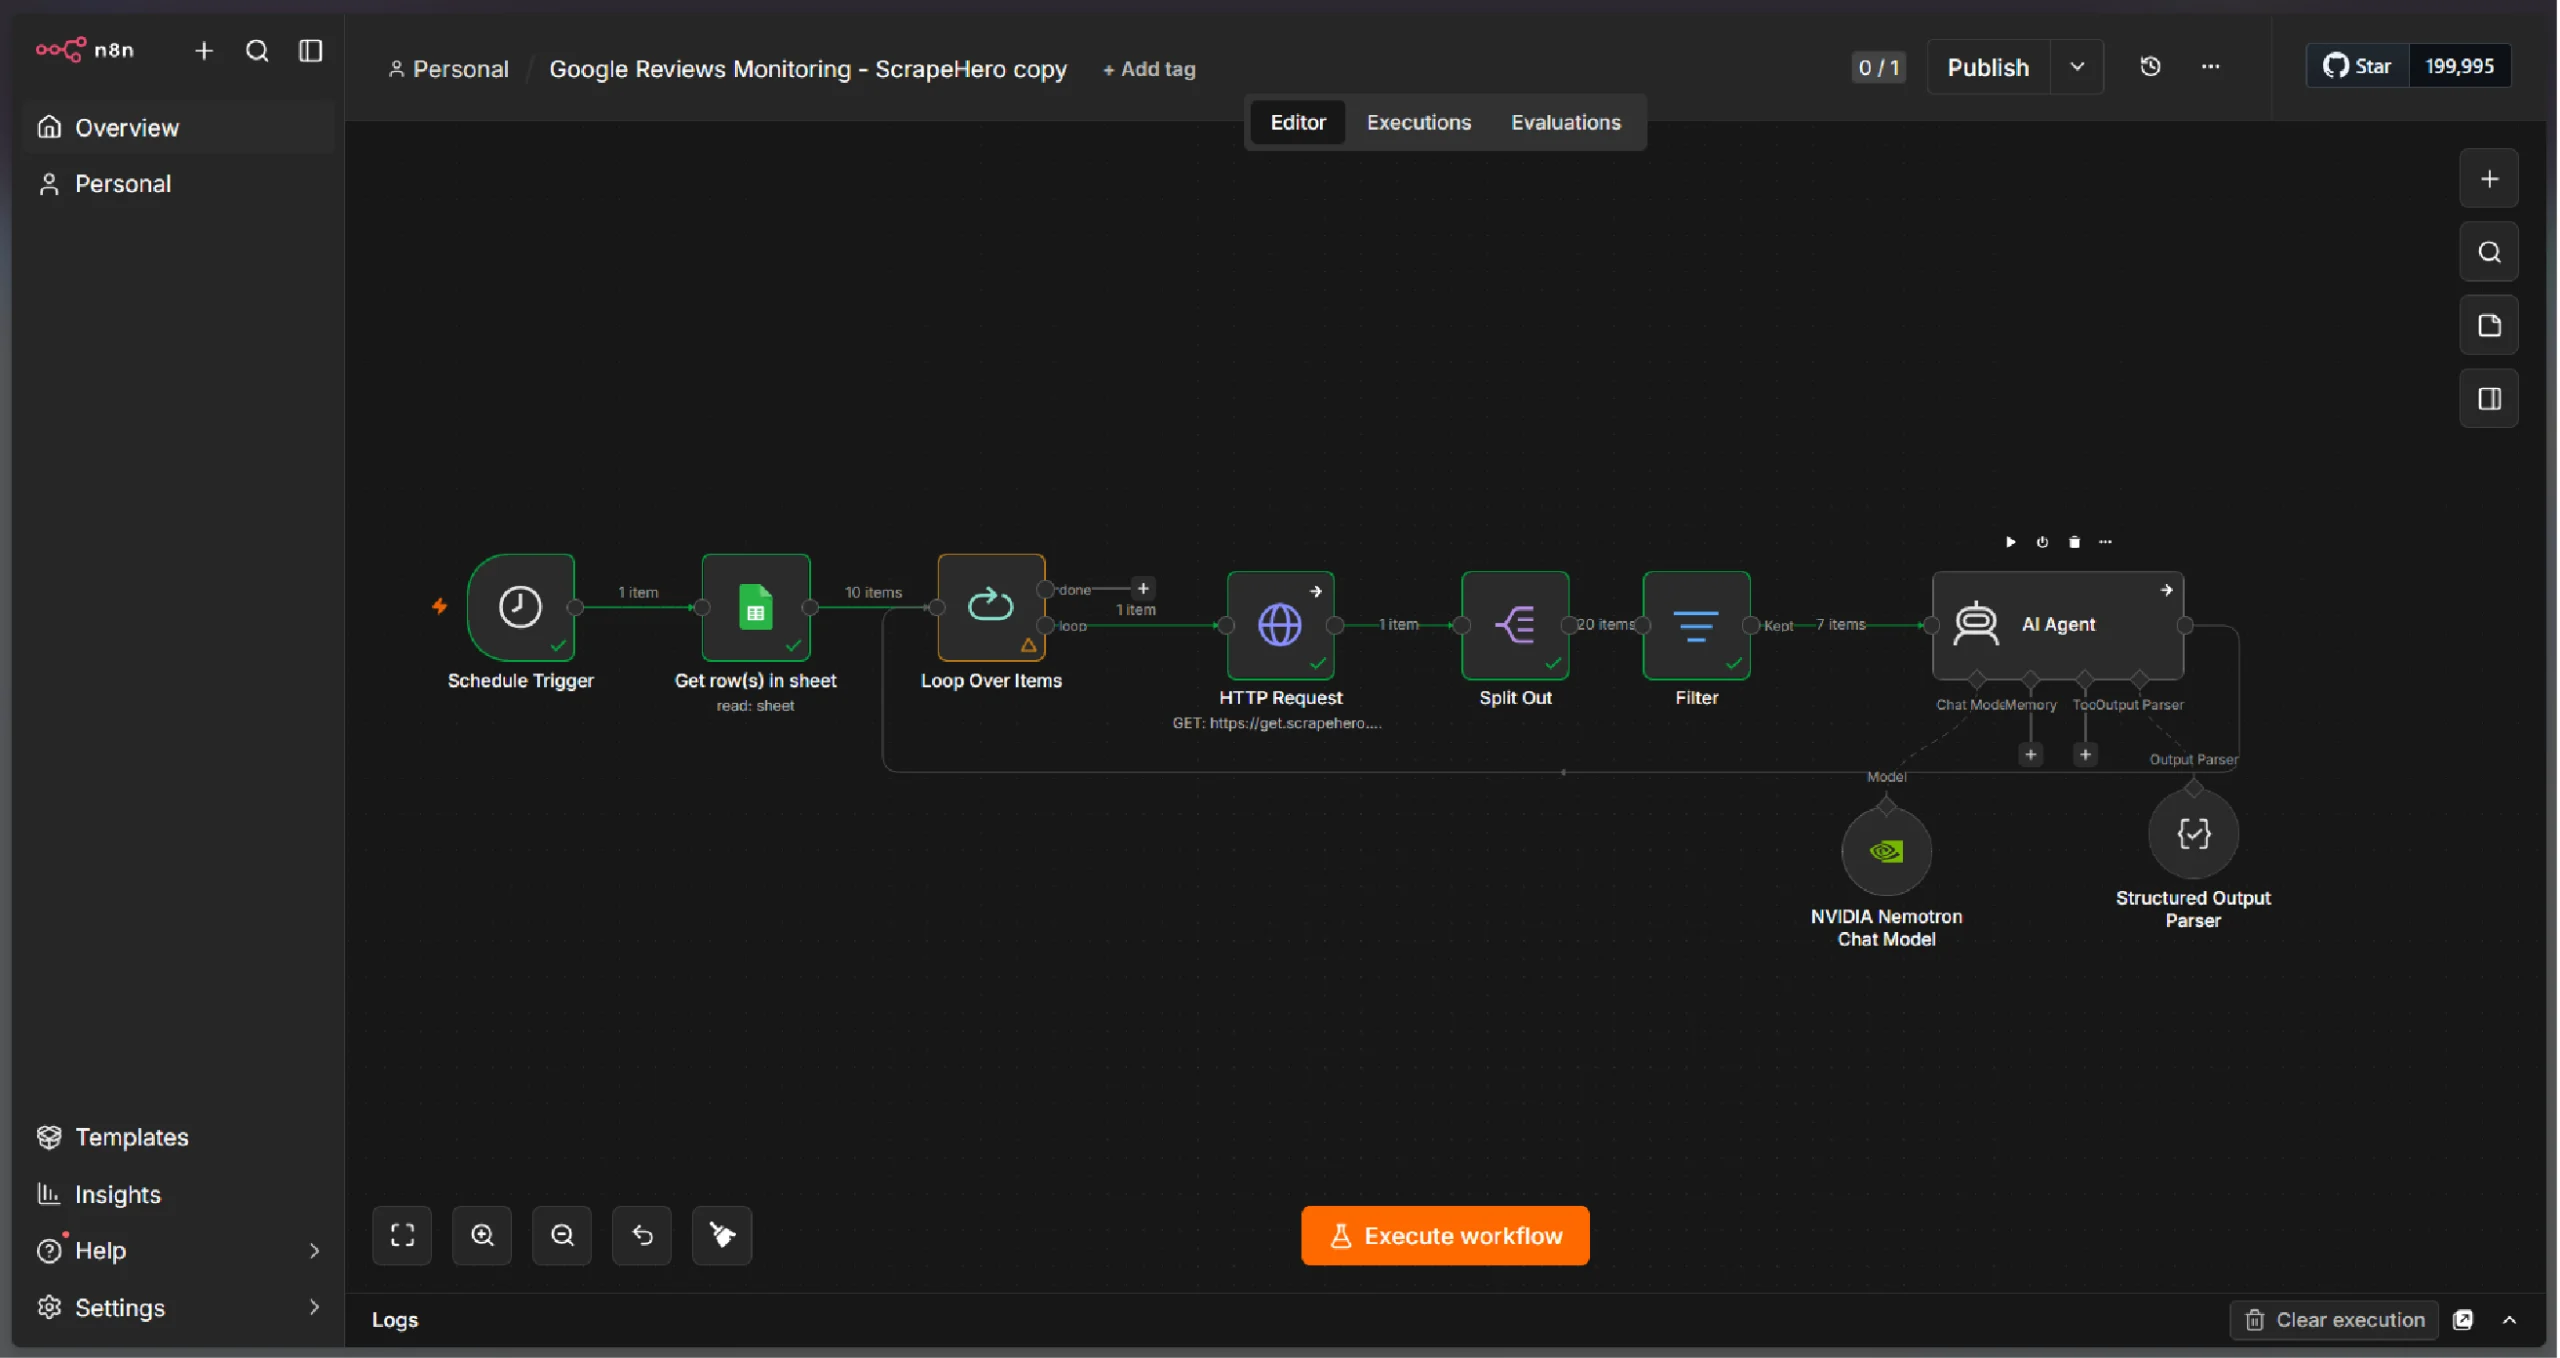Zoom out on canvas

tap(562, 1235)
